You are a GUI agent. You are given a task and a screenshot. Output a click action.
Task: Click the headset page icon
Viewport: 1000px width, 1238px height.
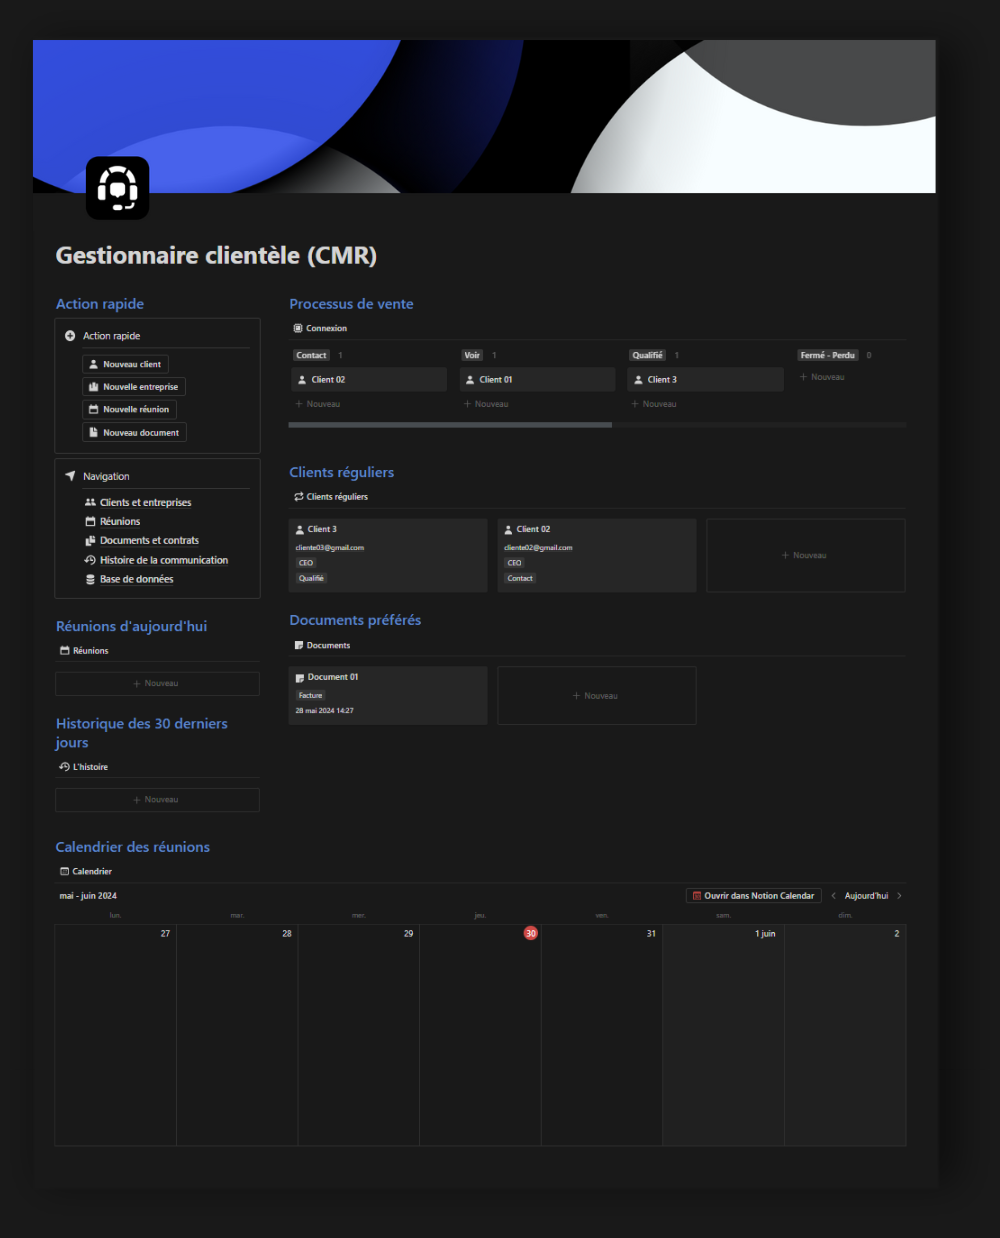click(x=118, y=188)
